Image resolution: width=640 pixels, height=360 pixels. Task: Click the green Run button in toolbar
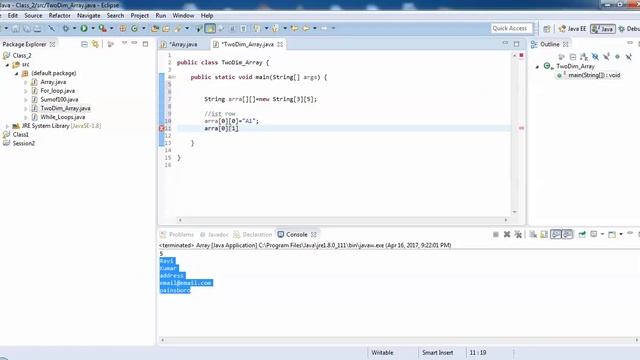click(84, 28)
